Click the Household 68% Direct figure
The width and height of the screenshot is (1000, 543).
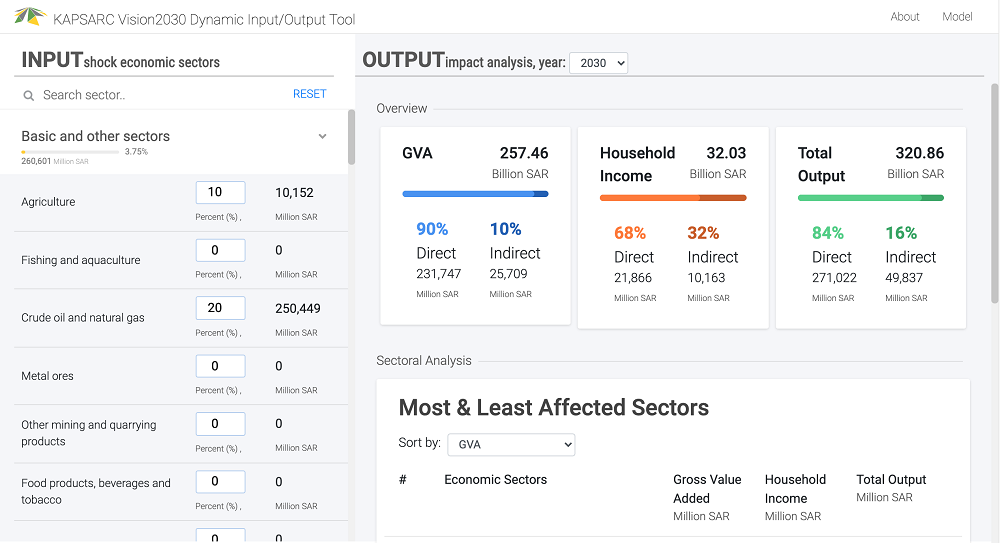pyautogui.click(x=629, y=233)
